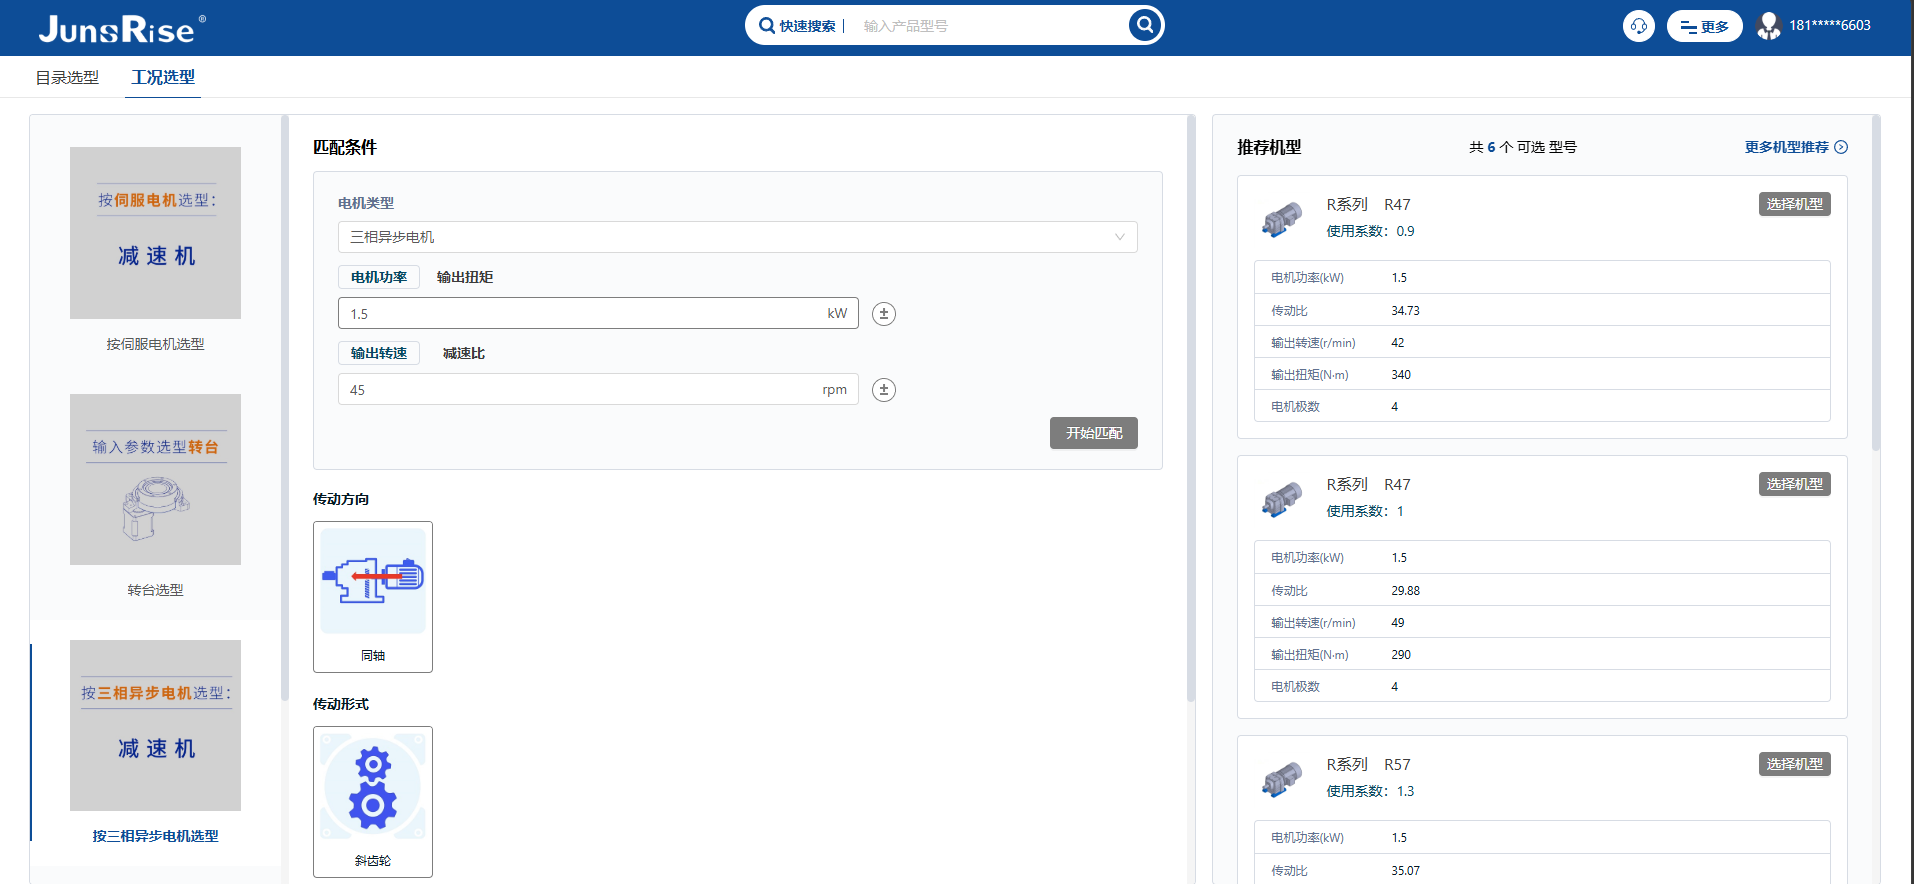
Task: Select the 同轴 coaxial direction image
Action: click(x=373, y=581)
